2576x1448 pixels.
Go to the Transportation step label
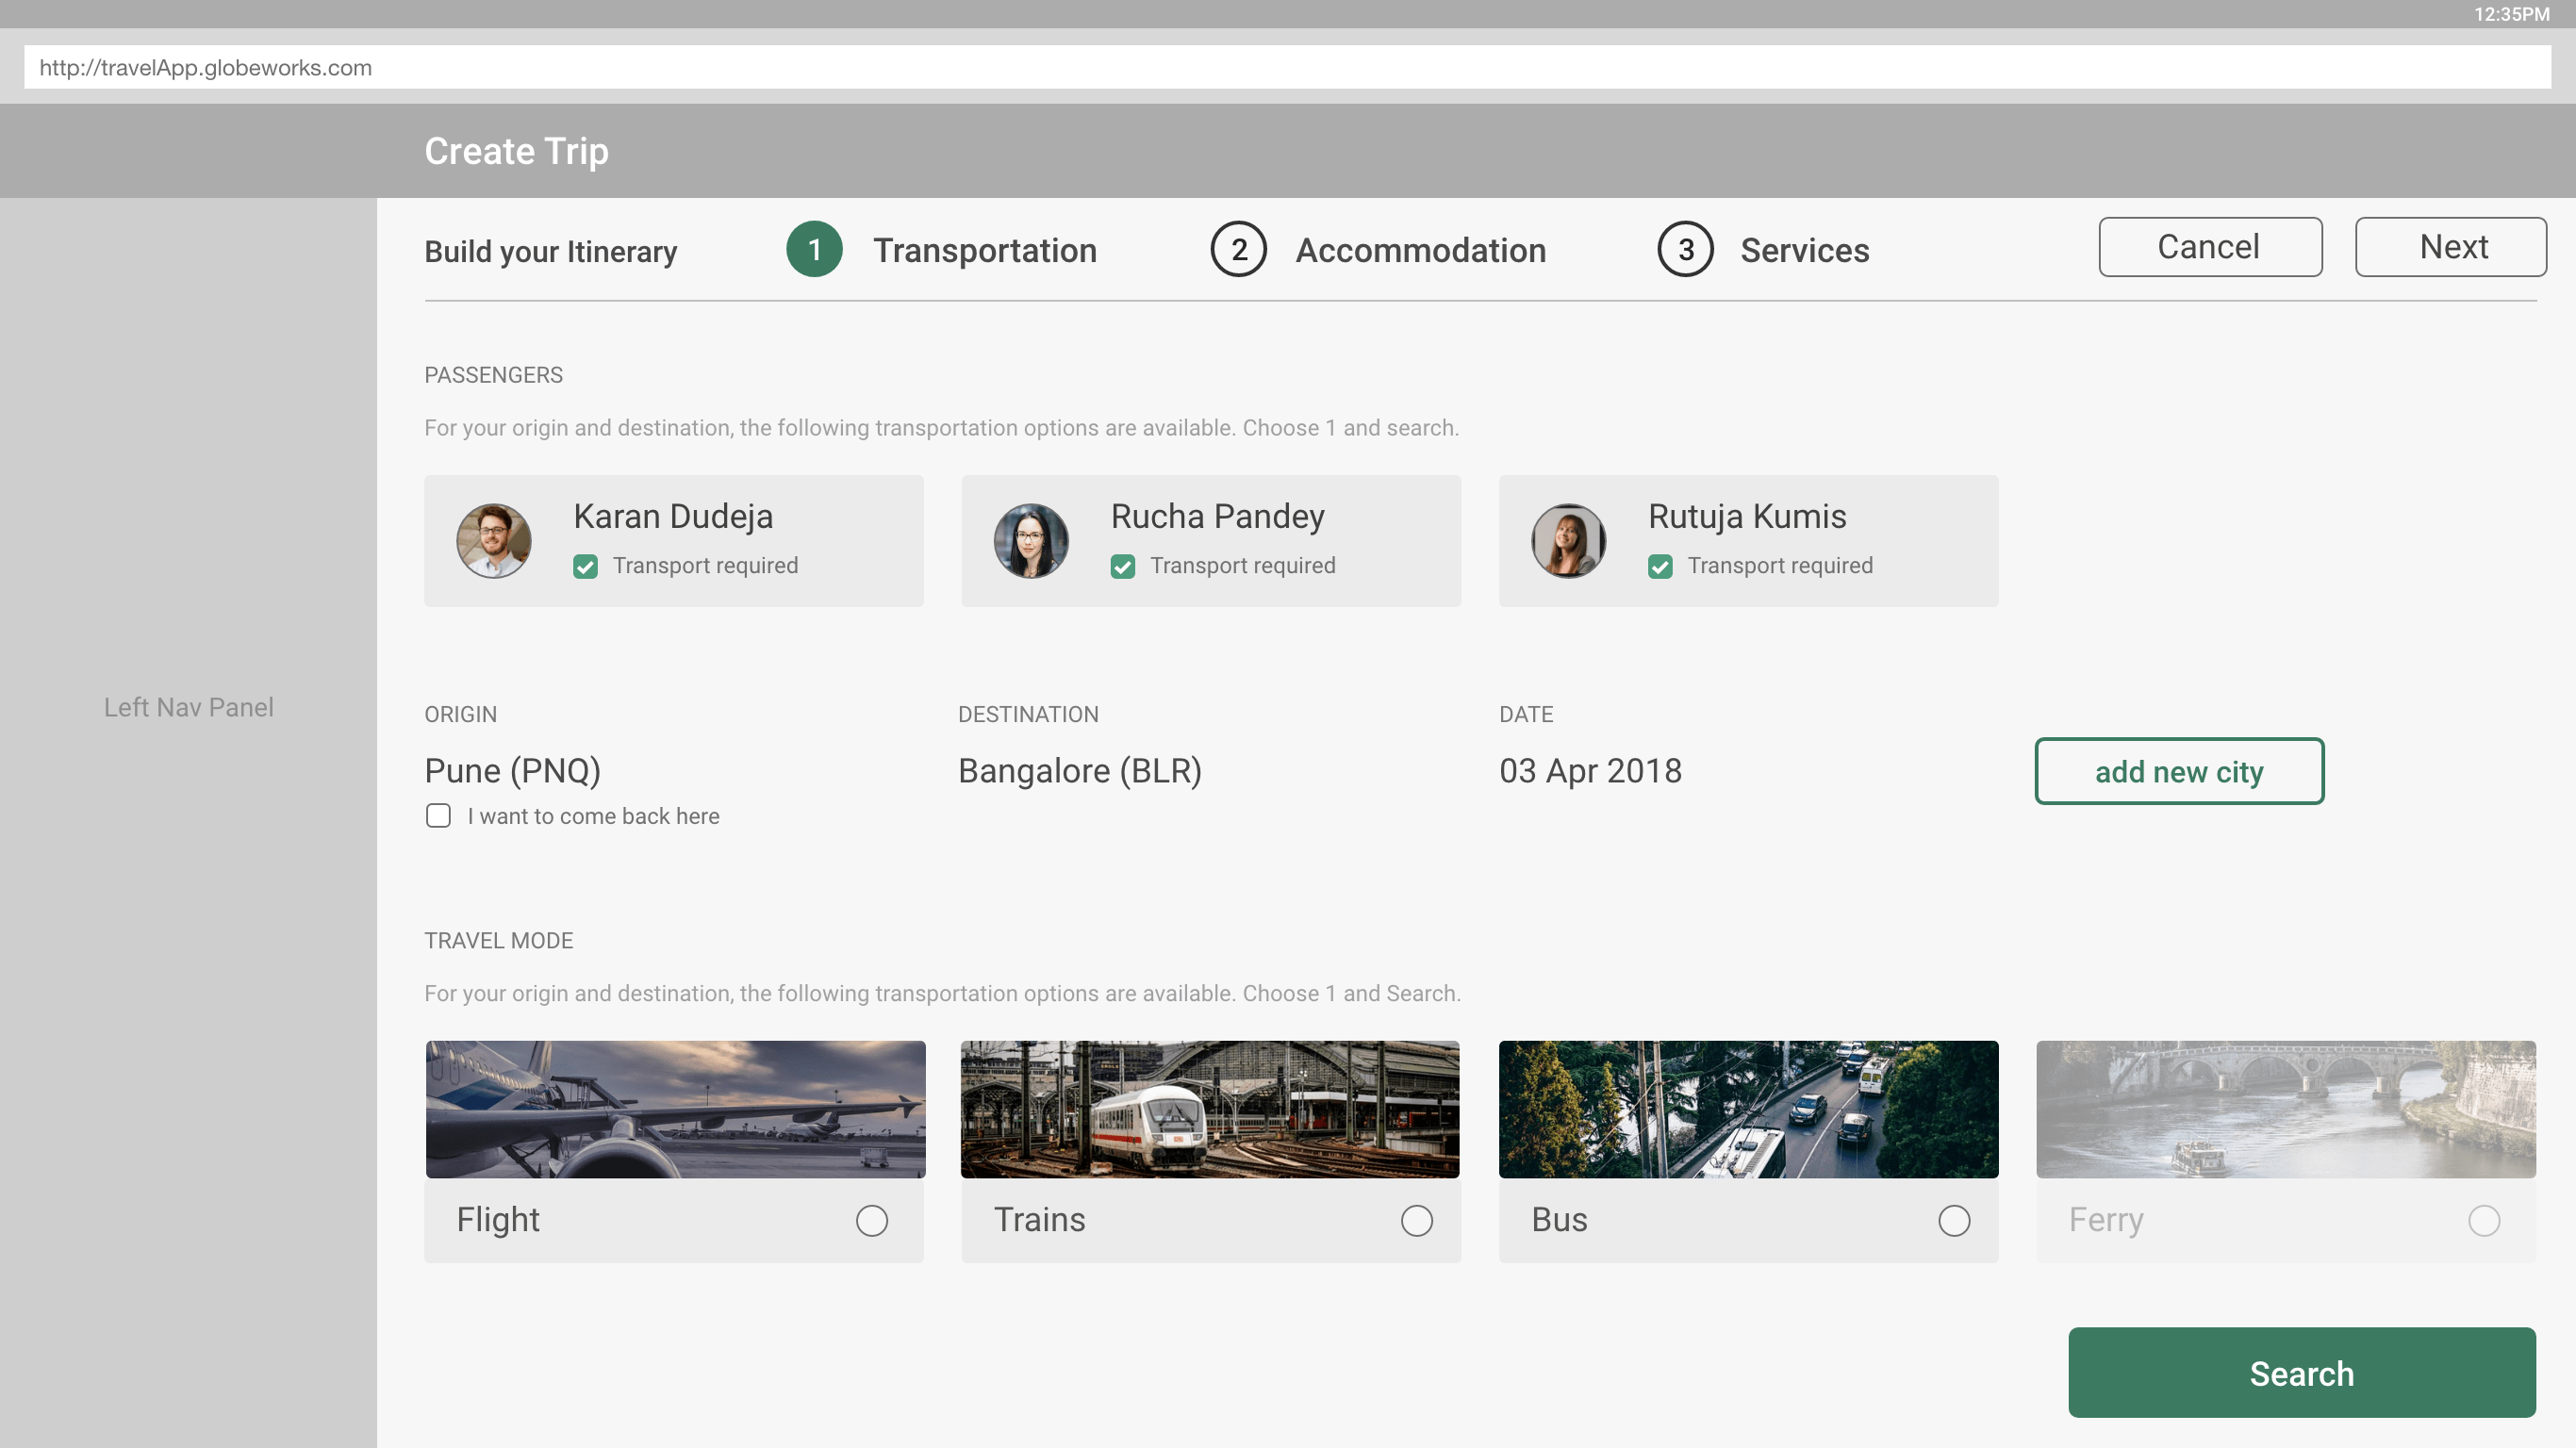click(x=985, y=250)
